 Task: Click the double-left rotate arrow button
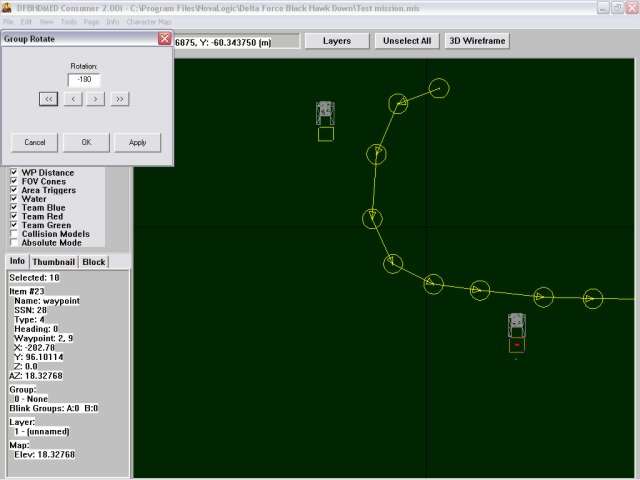coord(48,99)
